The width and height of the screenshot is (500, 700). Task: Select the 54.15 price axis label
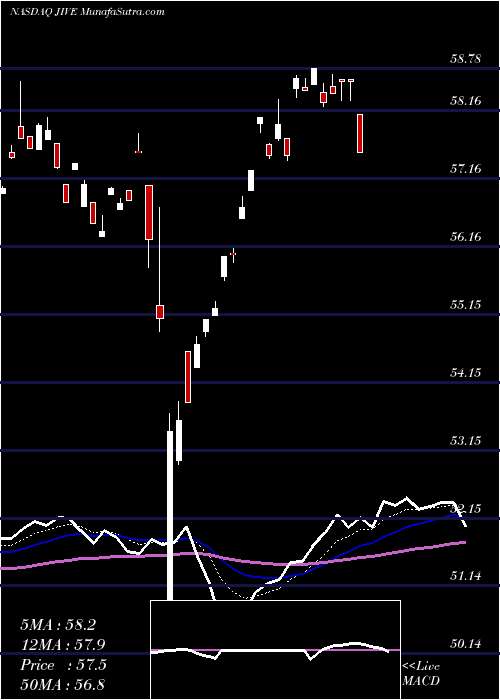pyautogui.click(x=466, y=372)
